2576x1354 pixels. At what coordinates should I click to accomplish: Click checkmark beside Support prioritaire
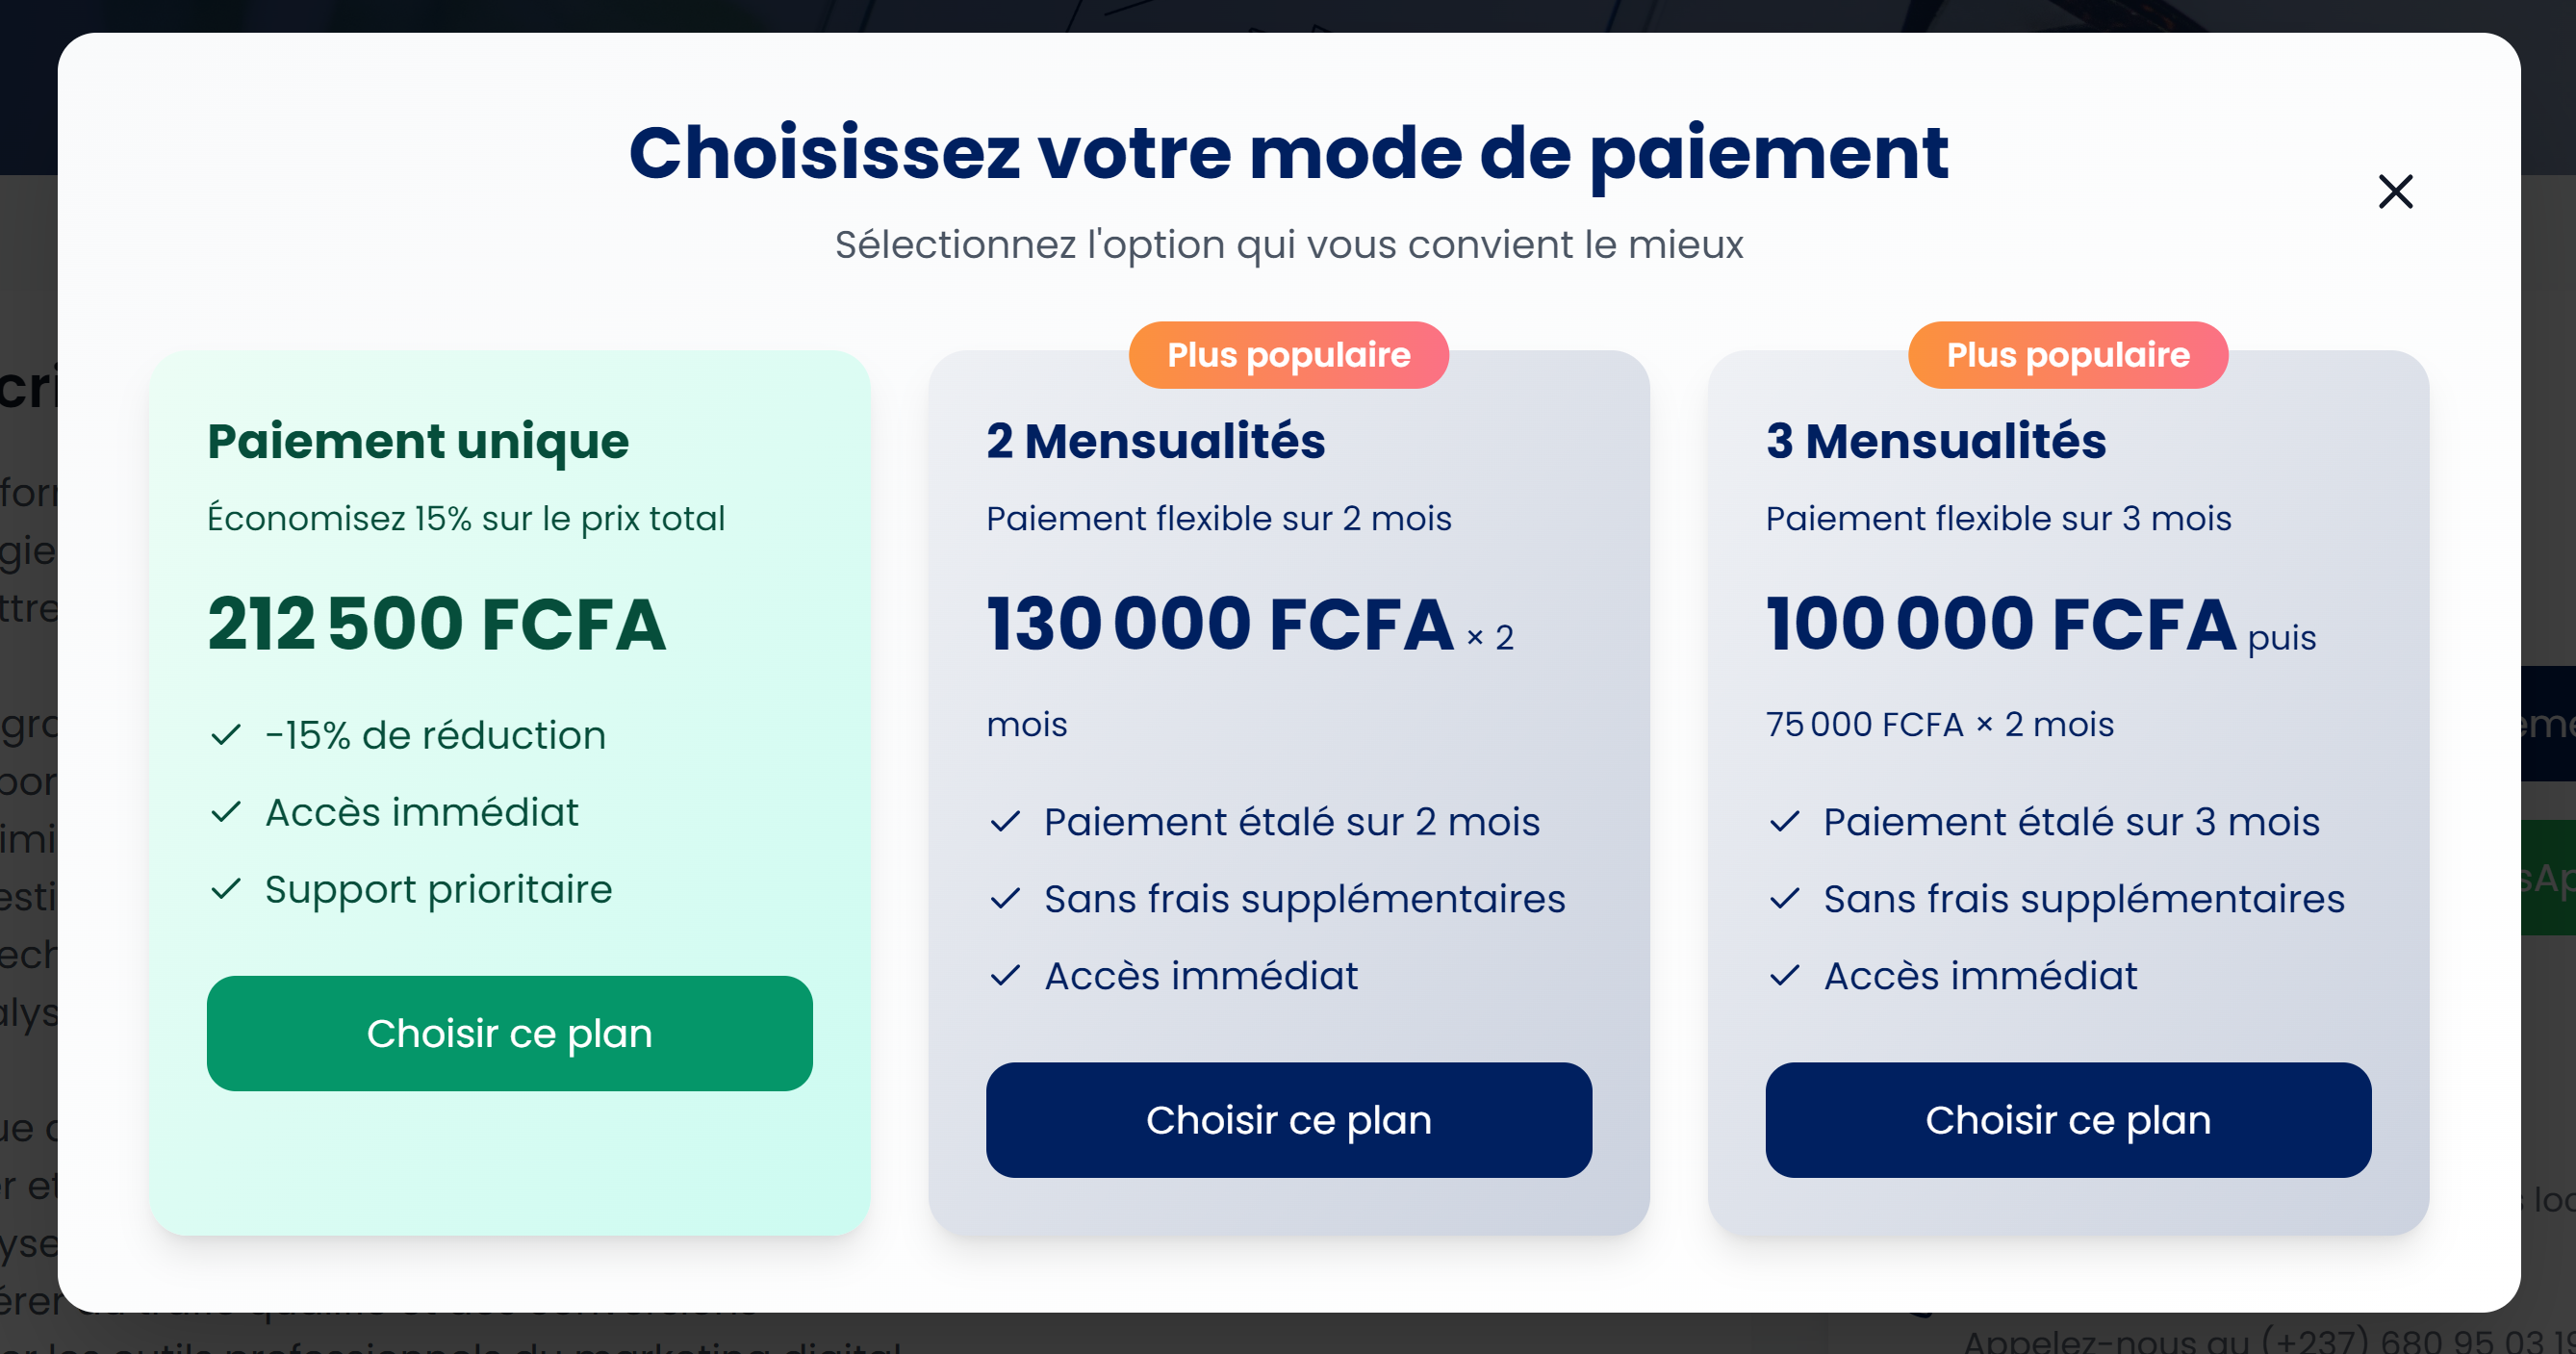pos(226,889)
